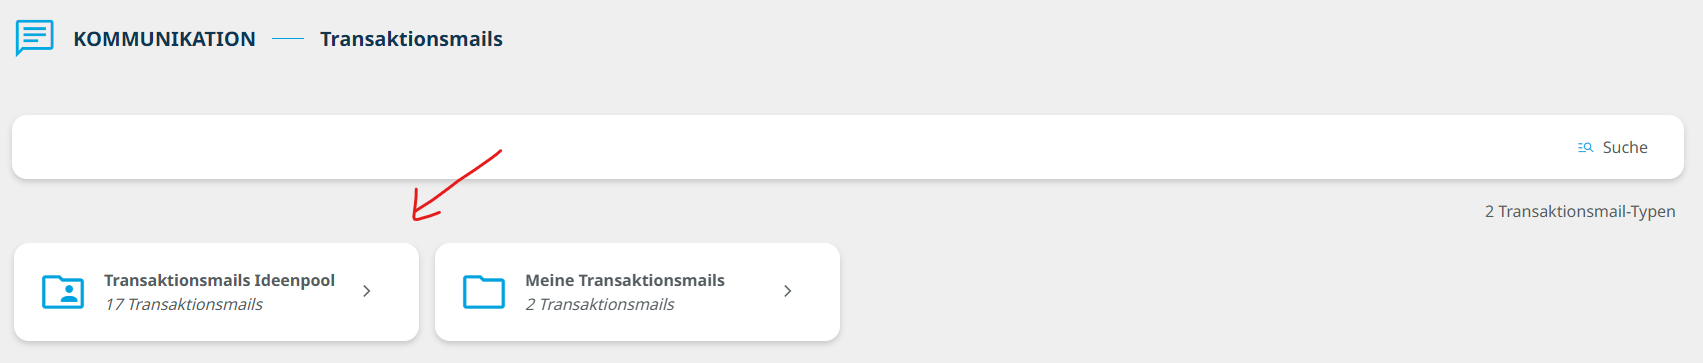1703x363 pixels.
Task: Click the Ideenpool folder icon with person
Action: pos(63,292)
